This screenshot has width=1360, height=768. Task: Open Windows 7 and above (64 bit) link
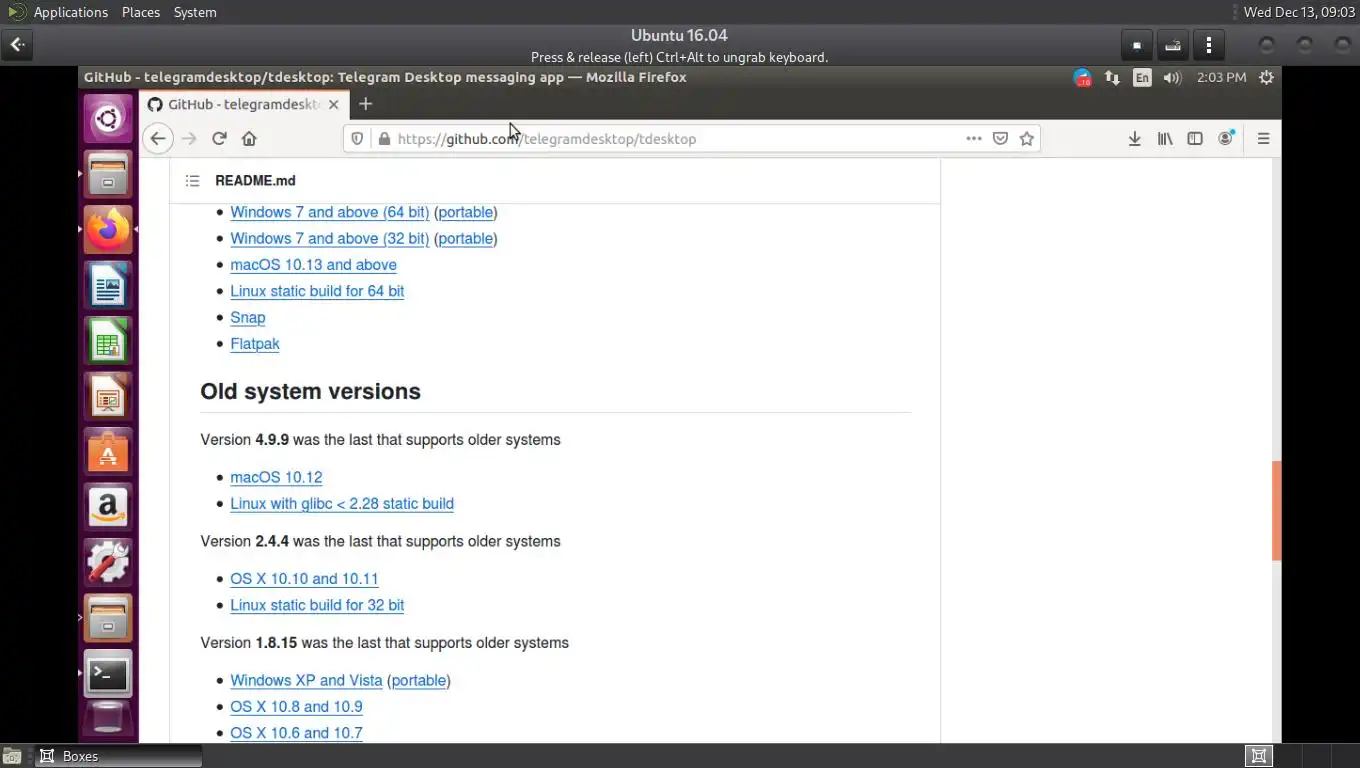329,212
